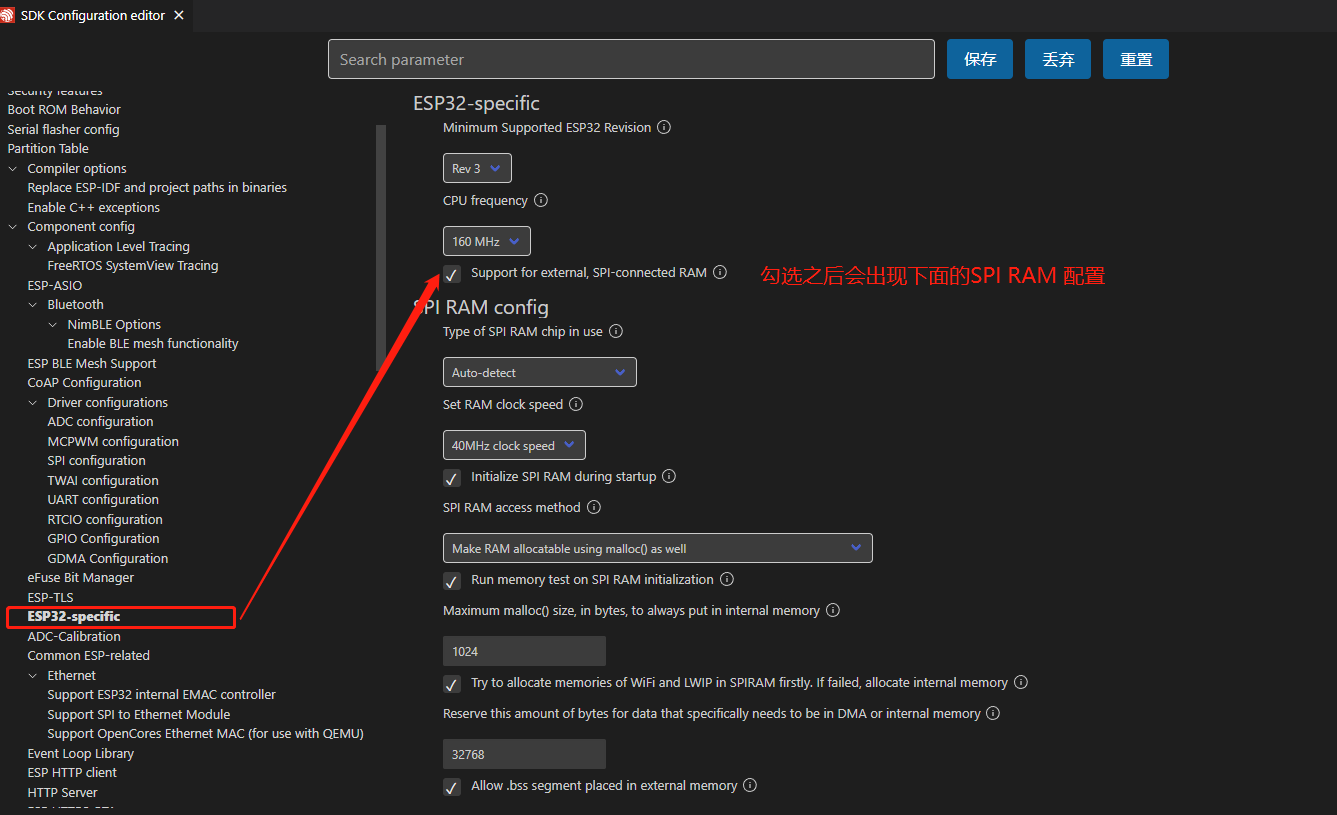Toggle Run memory test on SPI RAM initialization
1337x815 pixels.
coord(452,581)
